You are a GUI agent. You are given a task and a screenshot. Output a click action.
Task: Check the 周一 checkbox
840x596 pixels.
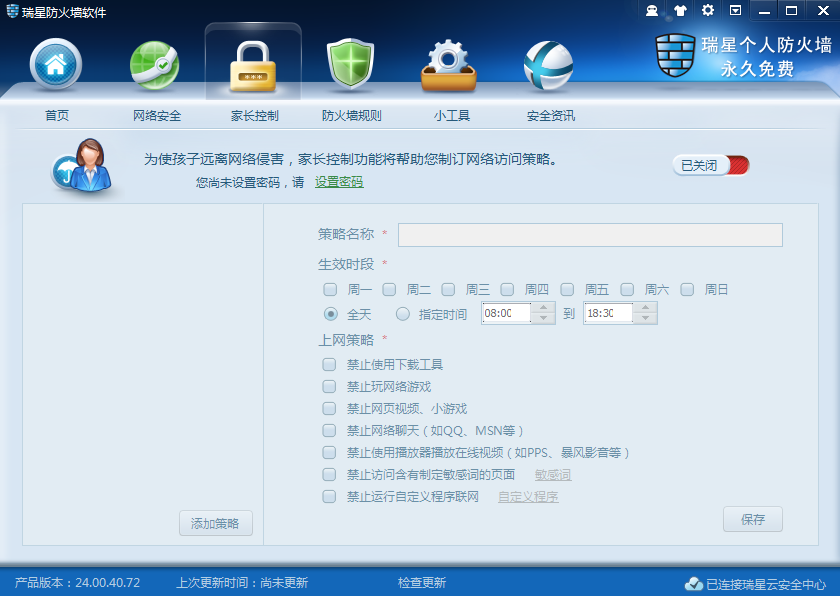pos(330,290)
